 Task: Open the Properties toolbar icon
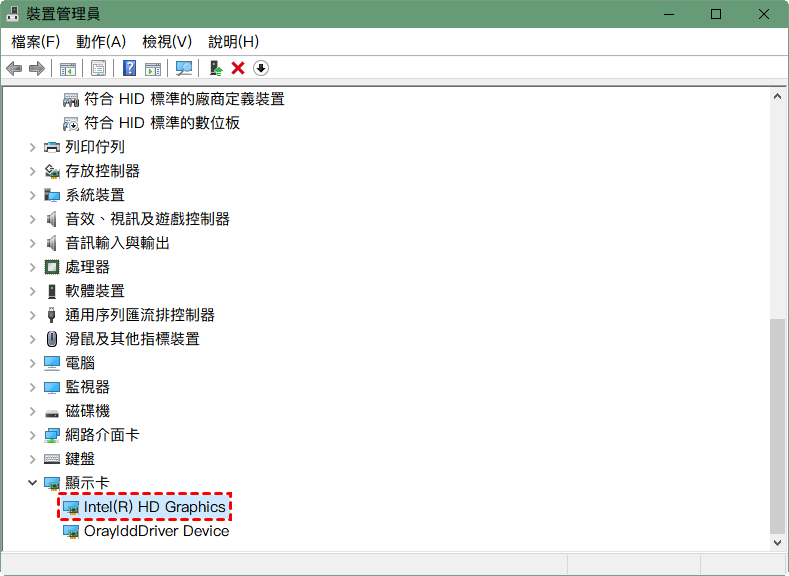coord(98,68)
